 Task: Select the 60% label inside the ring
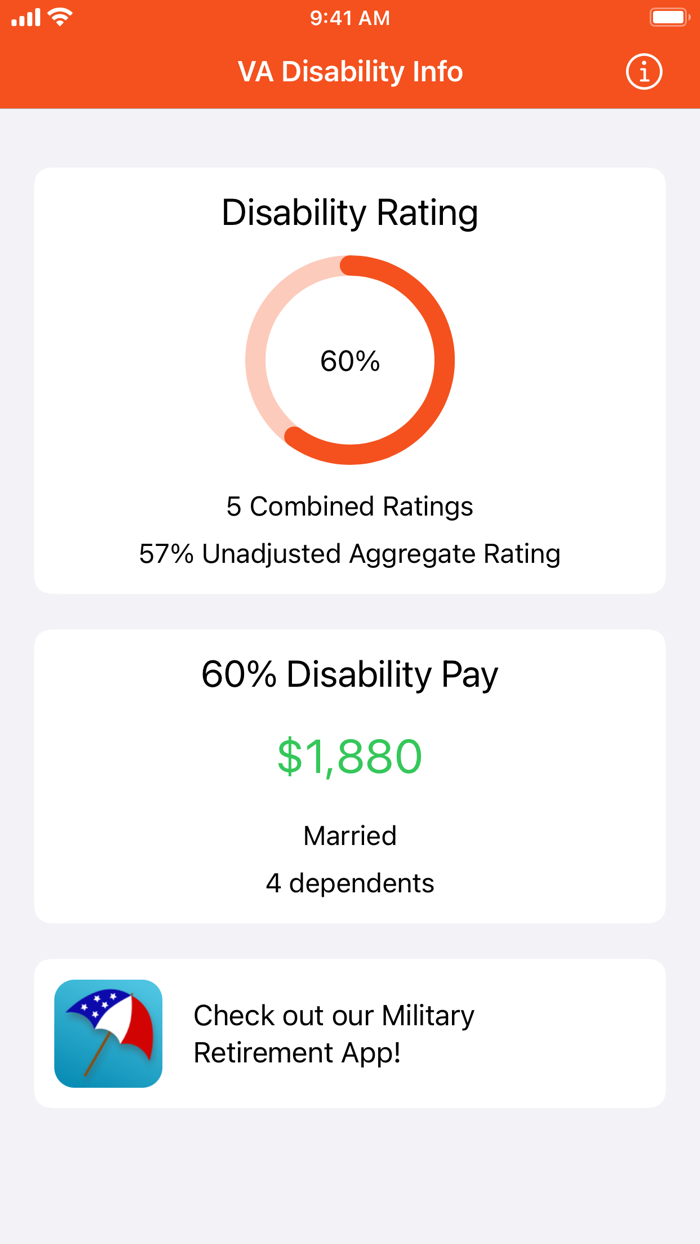[350, 361]
